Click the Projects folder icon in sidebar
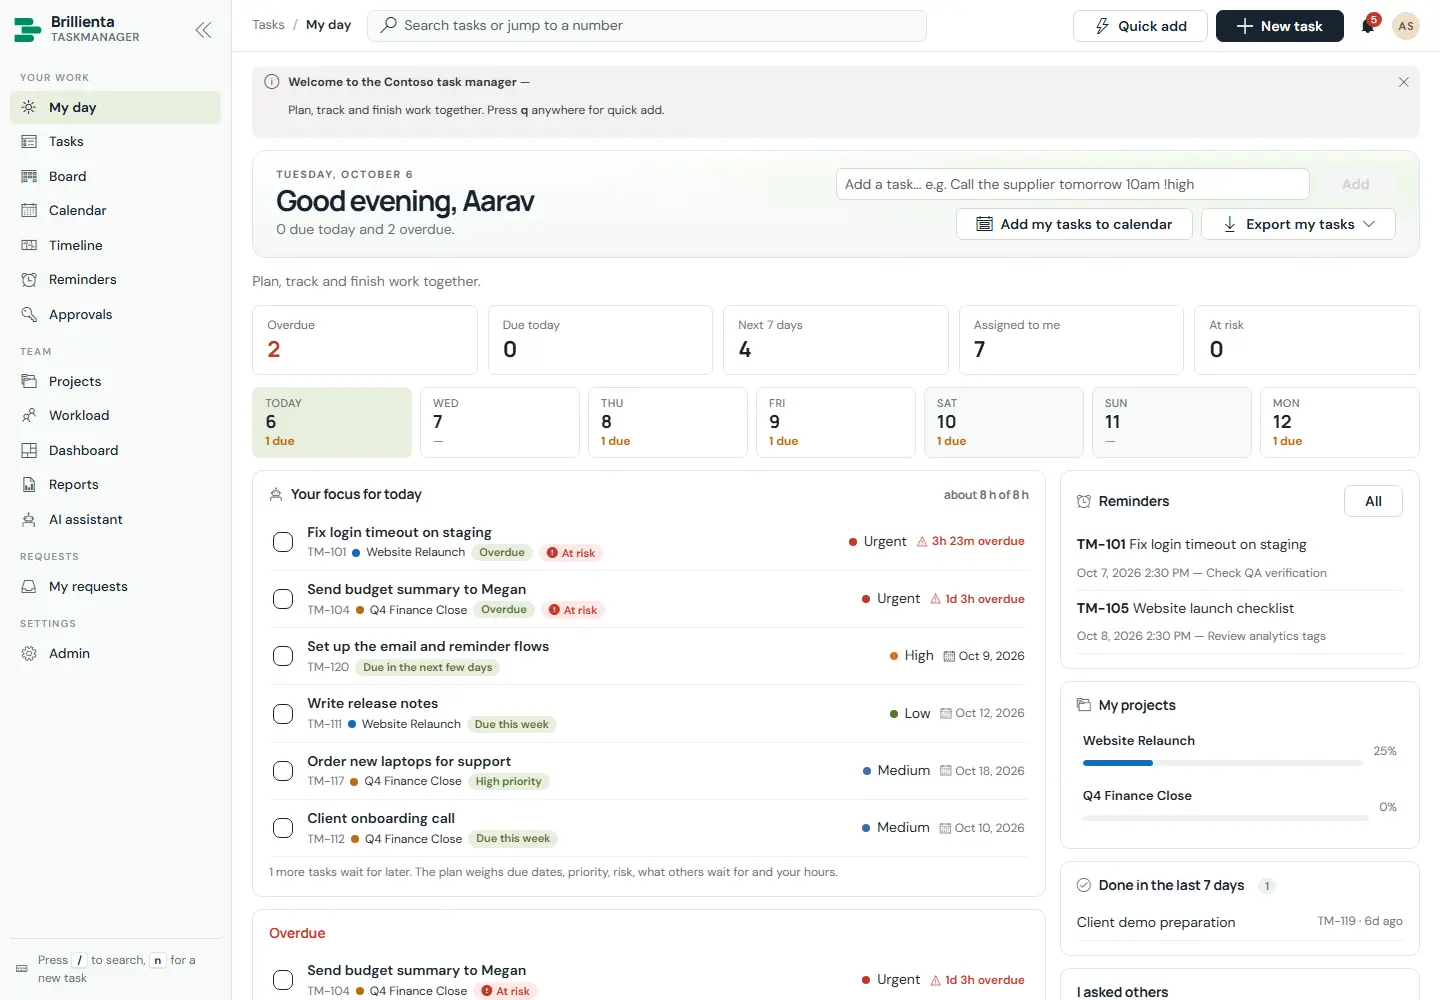The width and height of the screenshot is (1440, 1000). pos(29,381)
